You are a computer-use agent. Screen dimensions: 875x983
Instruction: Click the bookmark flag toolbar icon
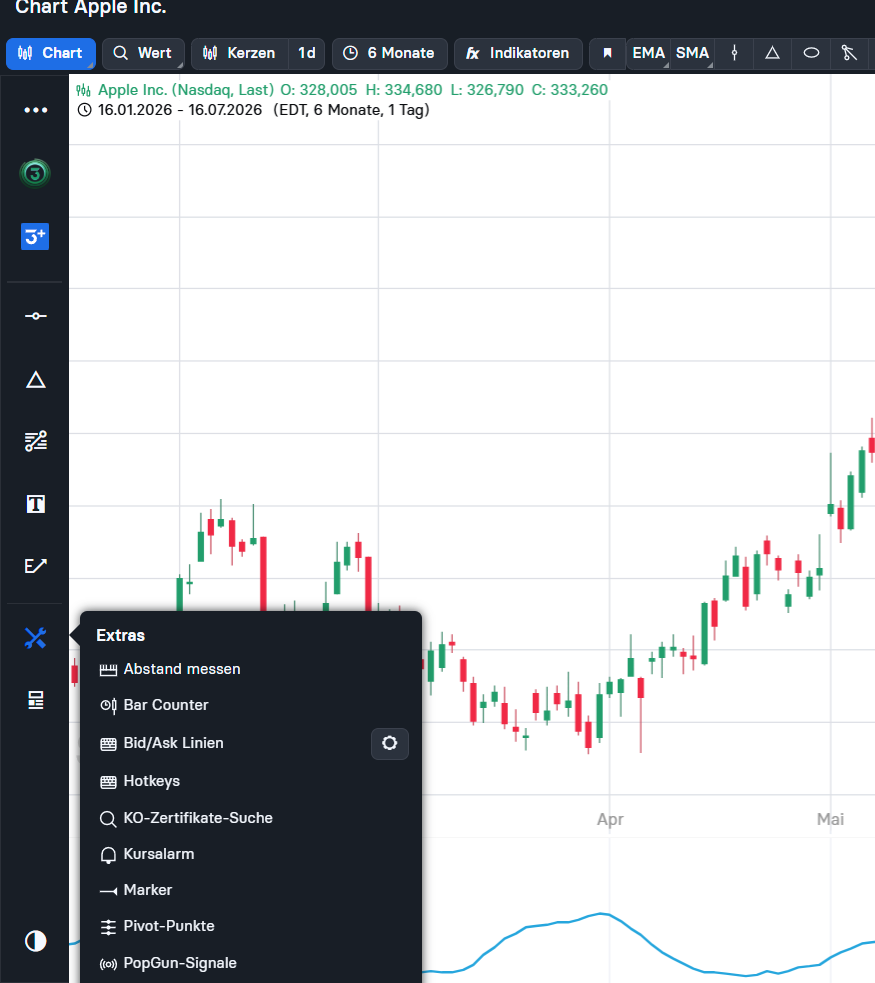(x=607, y=53)
